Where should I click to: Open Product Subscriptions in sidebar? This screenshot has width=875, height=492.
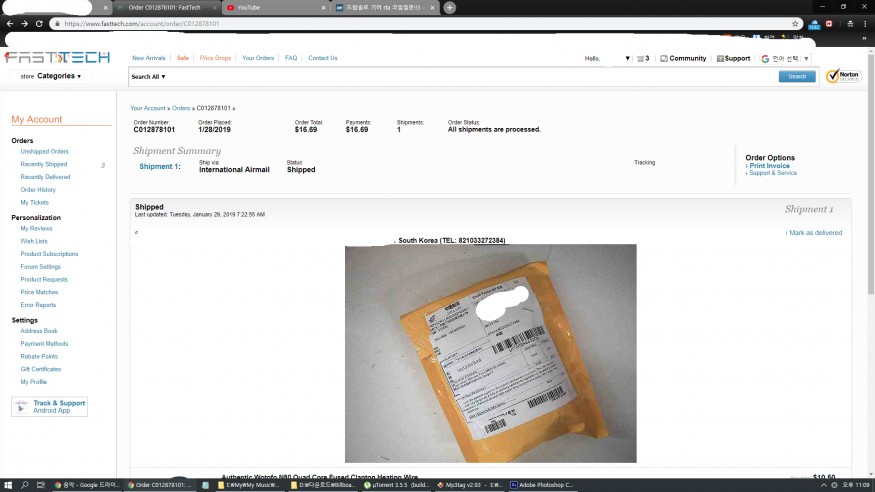coord(49,254)
